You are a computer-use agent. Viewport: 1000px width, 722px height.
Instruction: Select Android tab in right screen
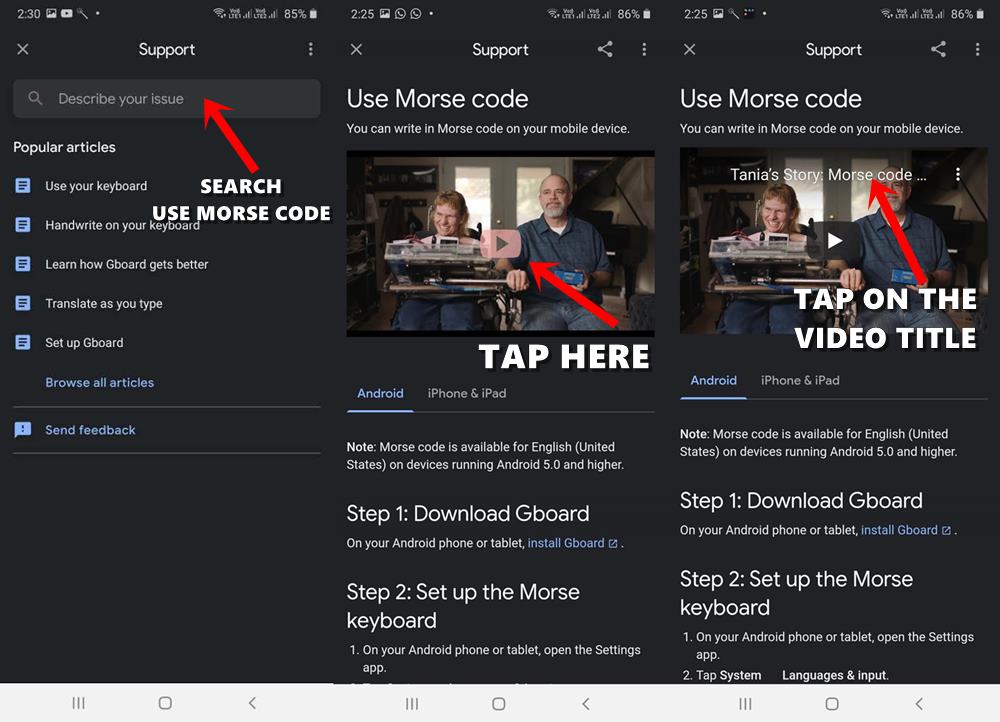[x=714, y=381]
